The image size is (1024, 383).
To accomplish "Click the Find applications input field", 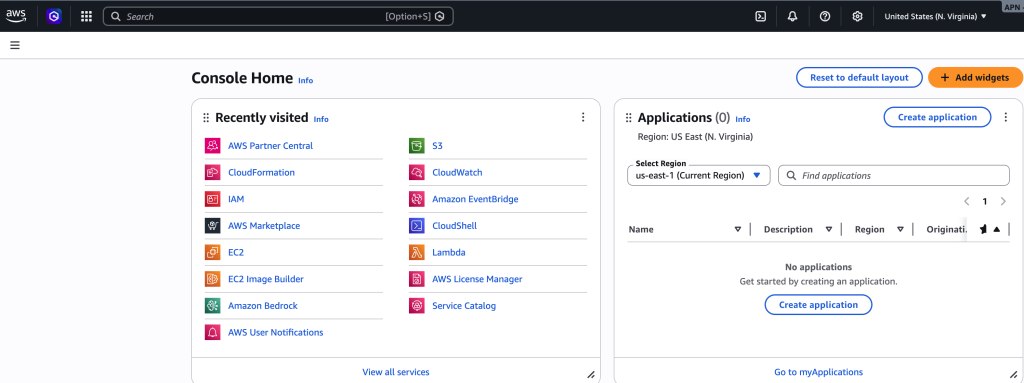I will [893, 175].
